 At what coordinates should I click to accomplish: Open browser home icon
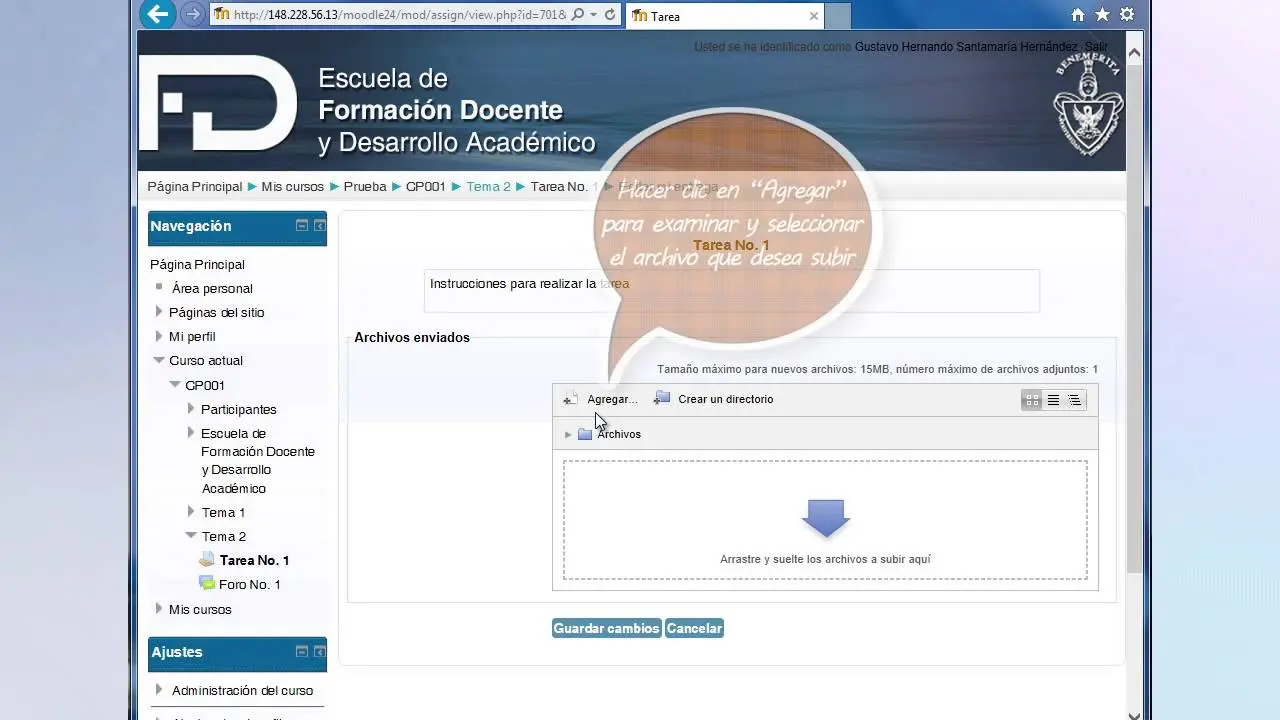pyautogui.click(x=1078, y=15)
